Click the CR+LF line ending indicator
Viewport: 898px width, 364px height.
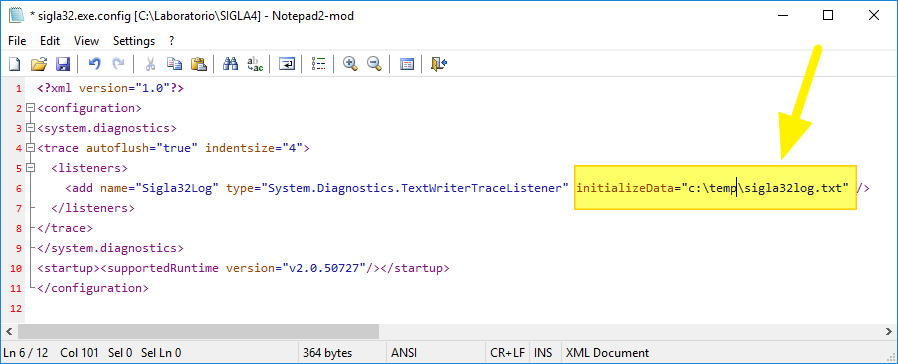[x=507, y=353]
